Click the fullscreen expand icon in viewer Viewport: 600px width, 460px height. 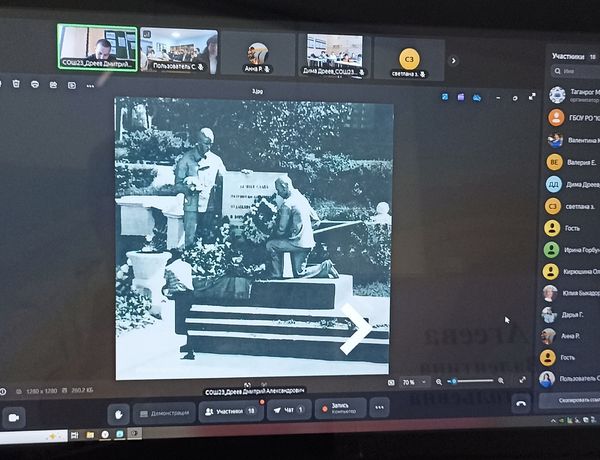point(521,379)
